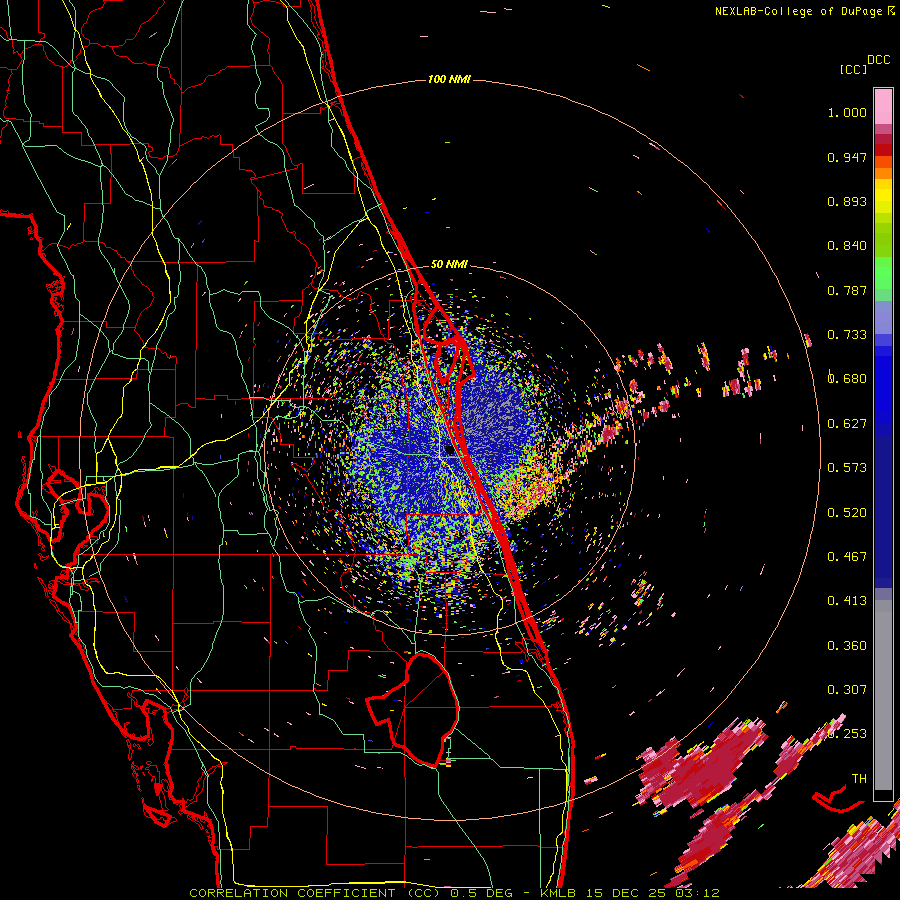Click the 0.733 legend value
The image size is (900, 900).
(847, 335)
